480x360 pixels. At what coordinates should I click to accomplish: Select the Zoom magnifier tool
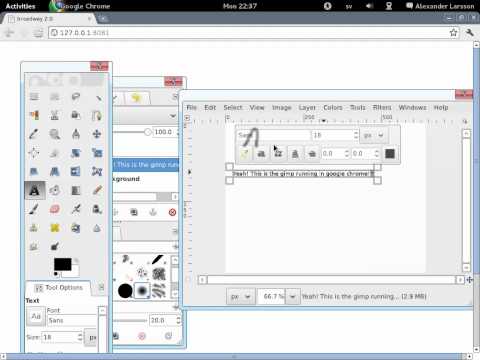55,134
